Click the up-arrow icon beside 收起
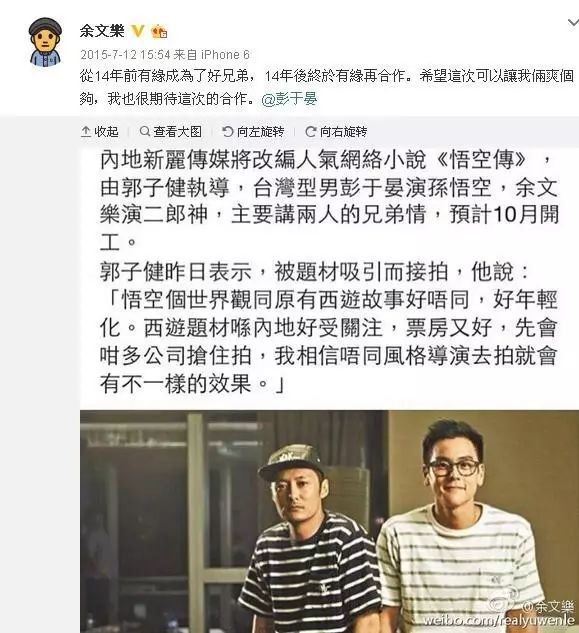The image size is (579, 633). click(86, 132)
